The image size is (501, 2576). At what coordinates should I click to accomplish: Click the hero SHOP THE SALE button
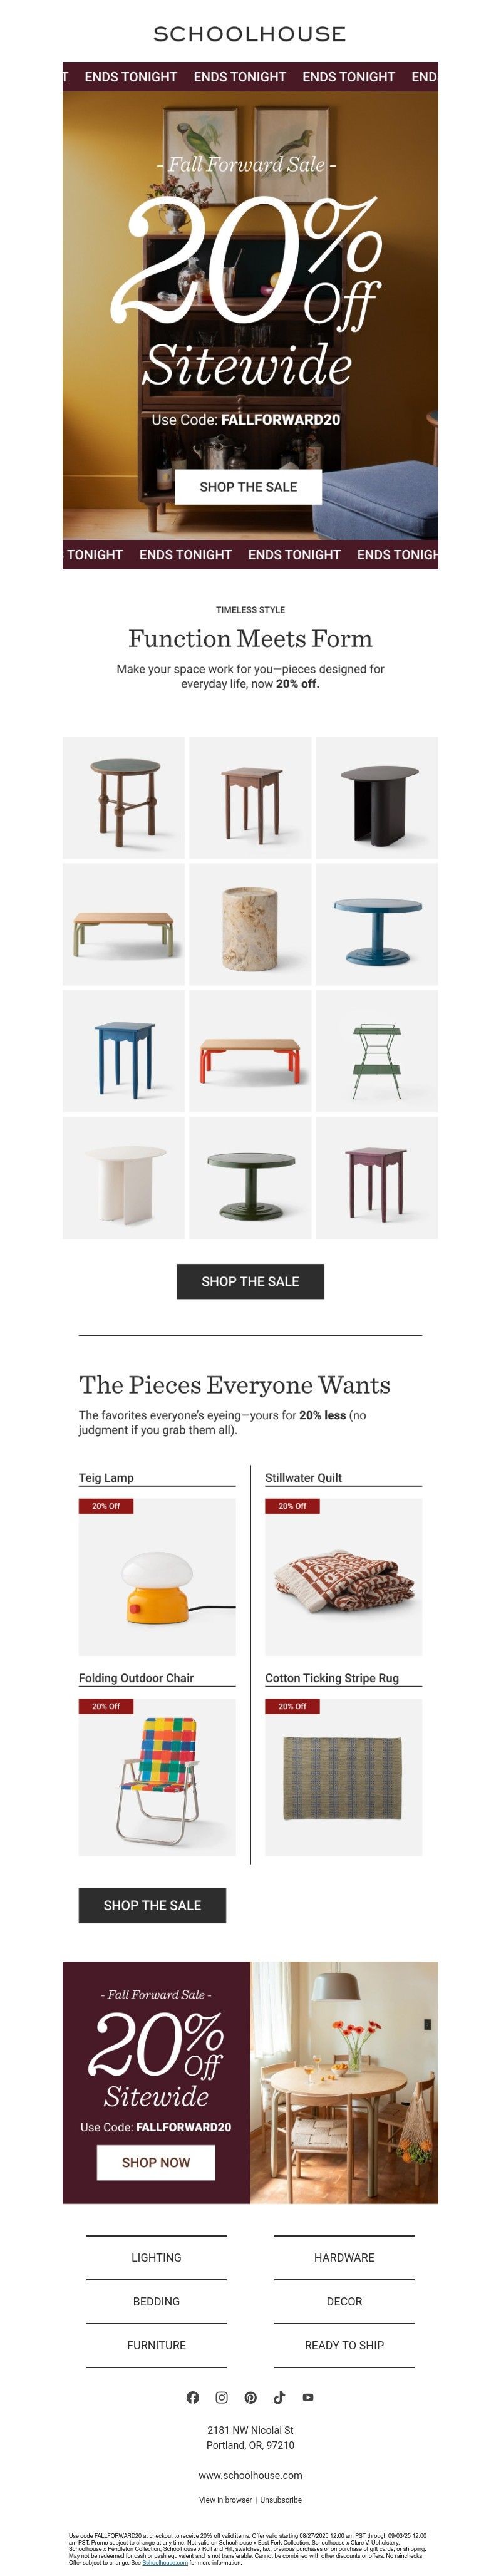[x=248, y=487]
